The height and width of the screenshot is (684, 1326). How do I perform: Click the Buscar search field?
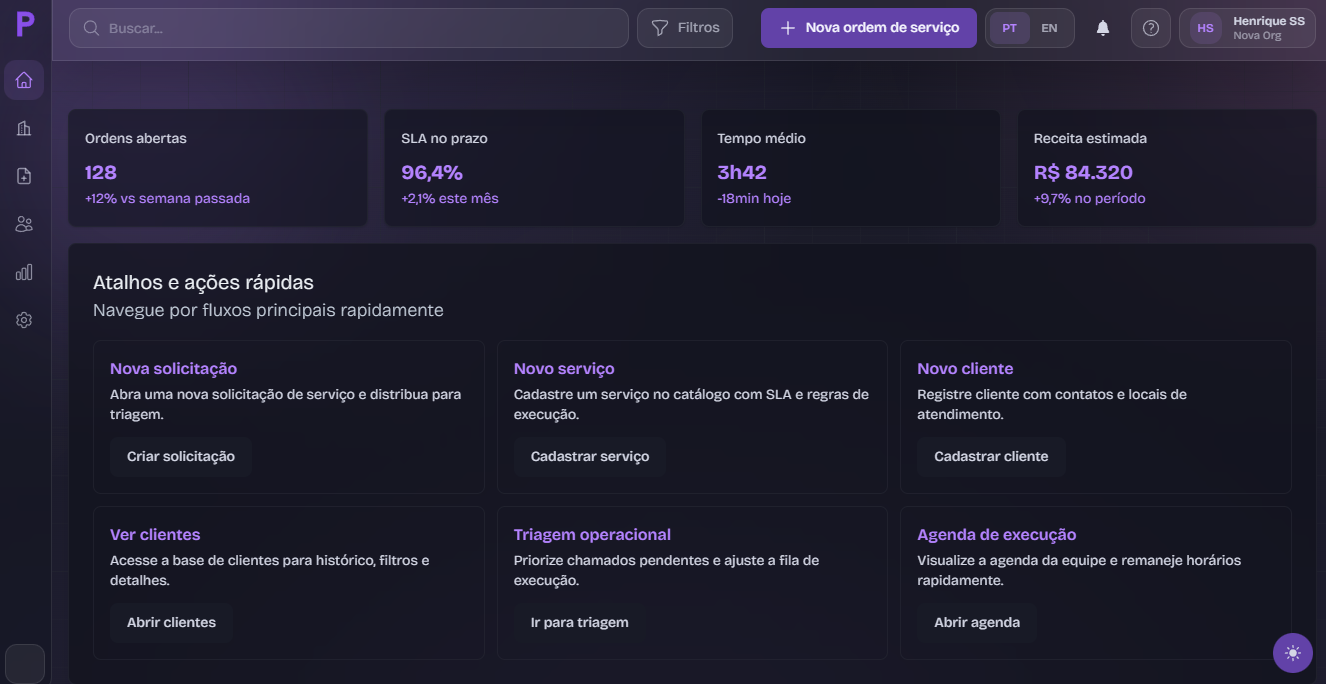[x=349, y=28]
